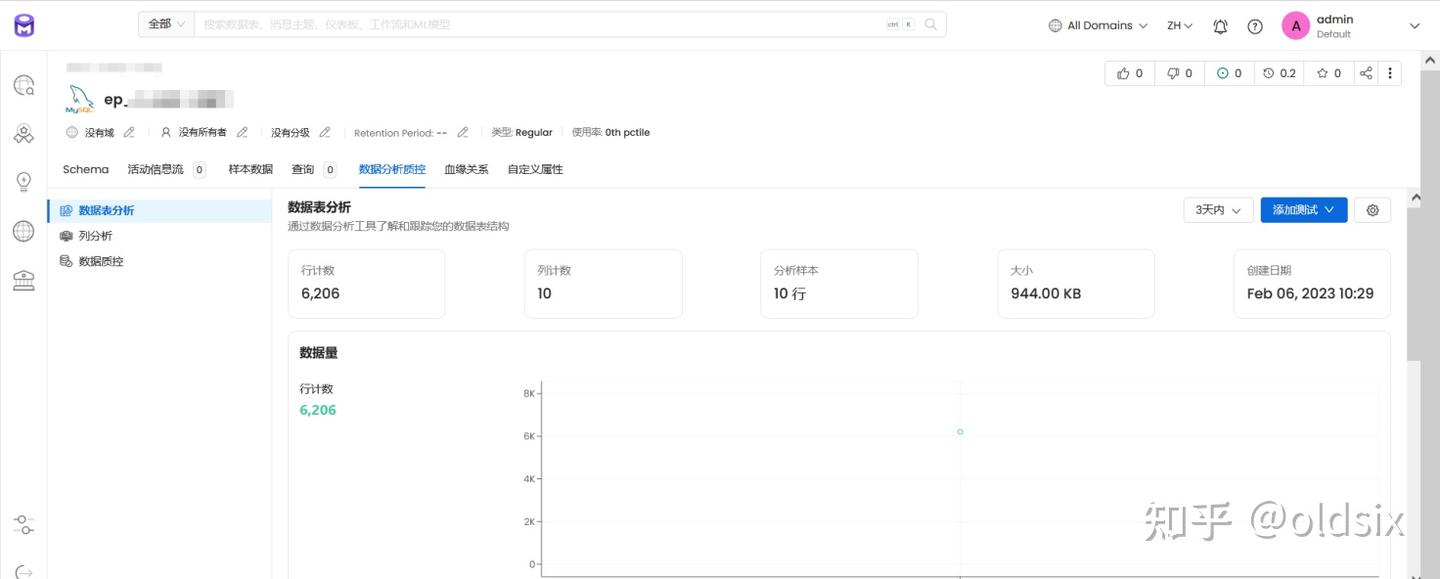Open the ZH language dropdown
Screen dimensions: 1440x579
click(1180, 26)
